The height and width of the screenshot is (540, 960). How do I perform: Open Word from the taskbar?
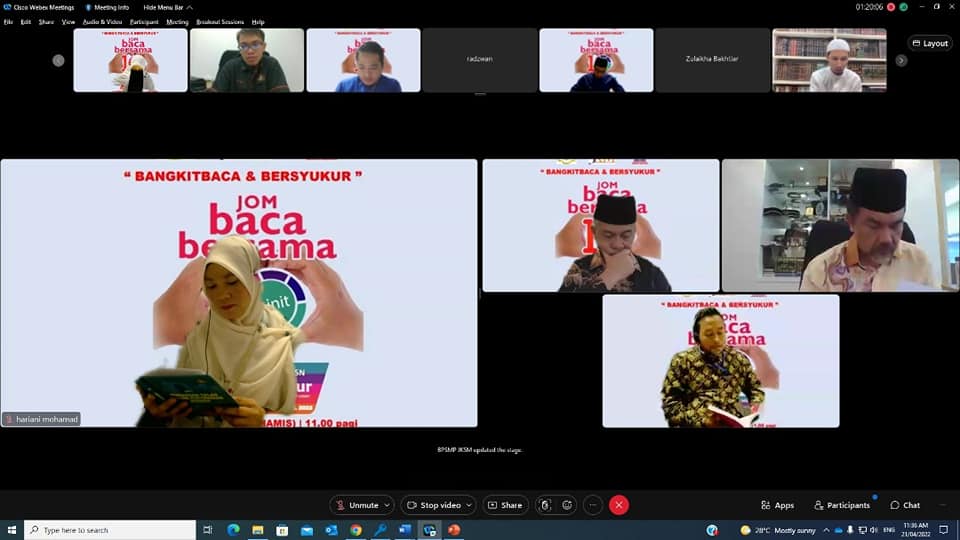pyautogui.click(x=405, y=530)
